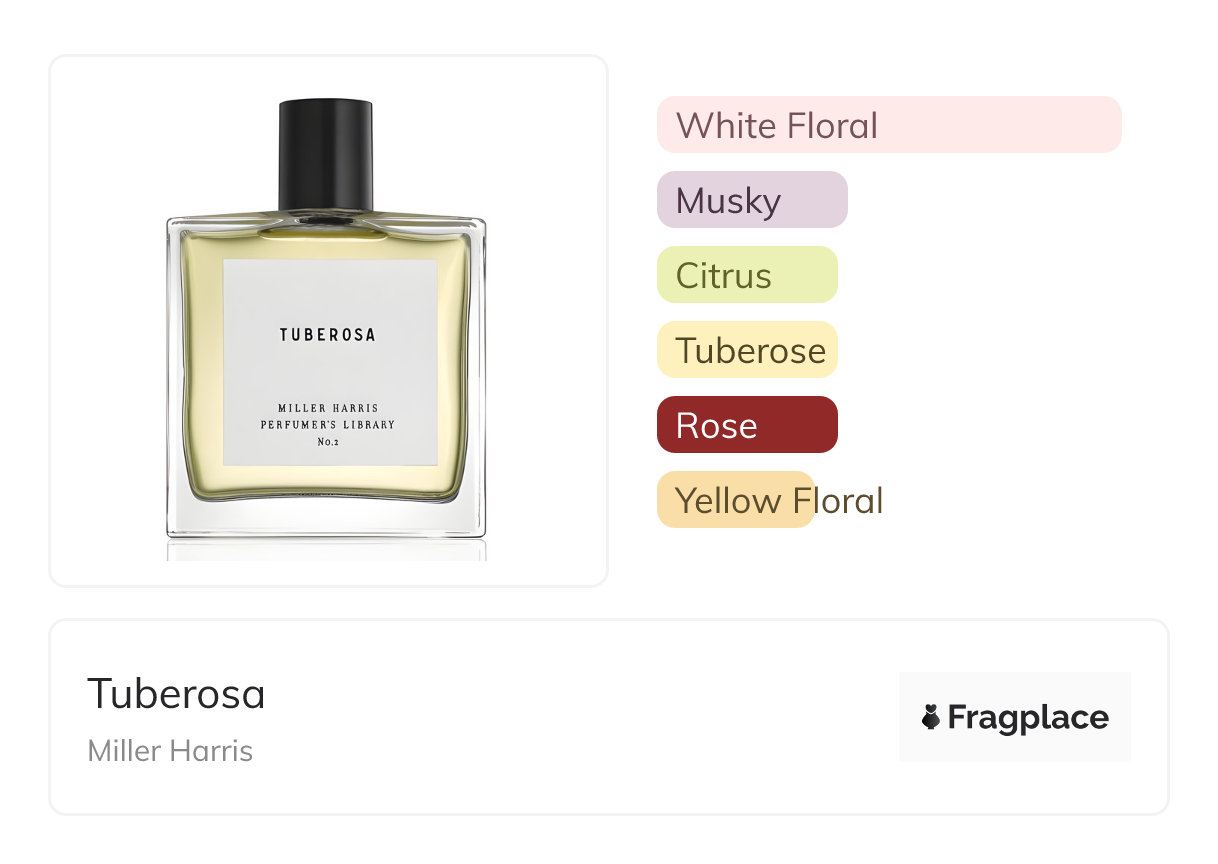Choose the Citrus accord tag
Screen dimensions: 1218x864
[747, 275]
